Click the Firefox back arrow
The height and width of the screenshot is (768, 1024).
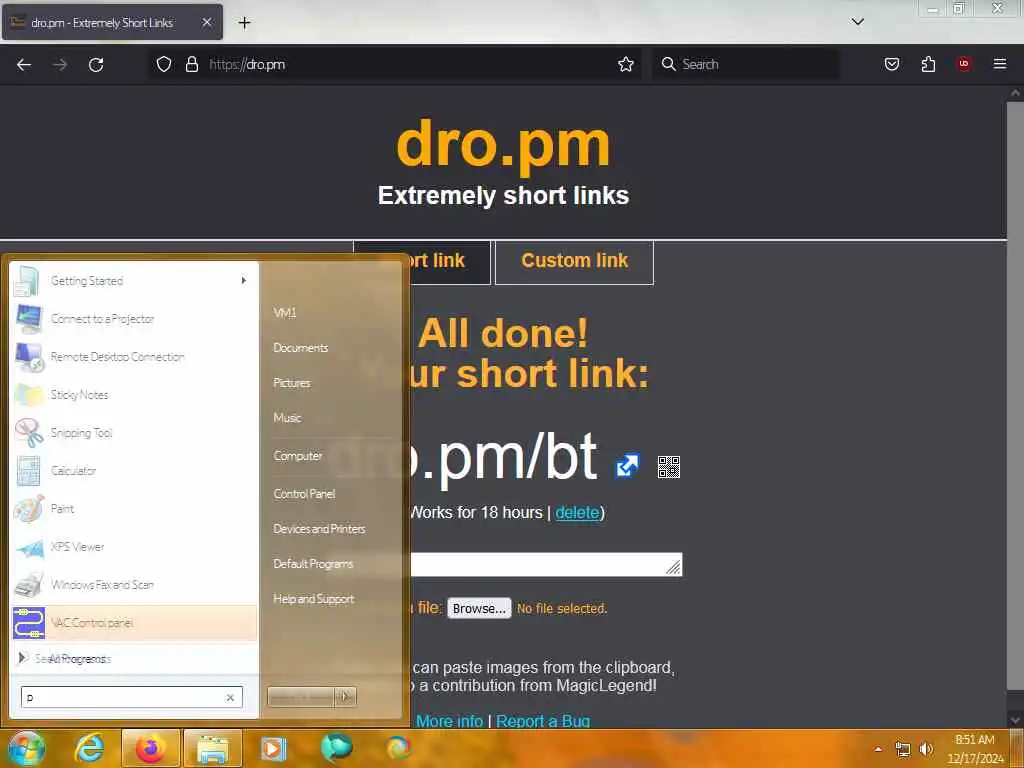tap(24, 64)
